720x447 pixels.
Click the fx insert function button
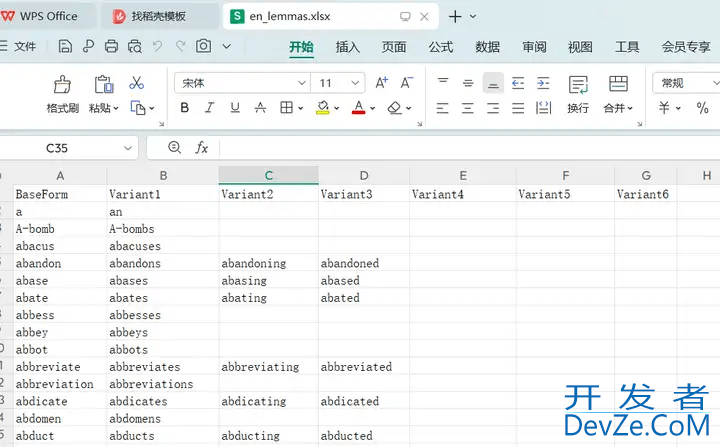[202, 147]
